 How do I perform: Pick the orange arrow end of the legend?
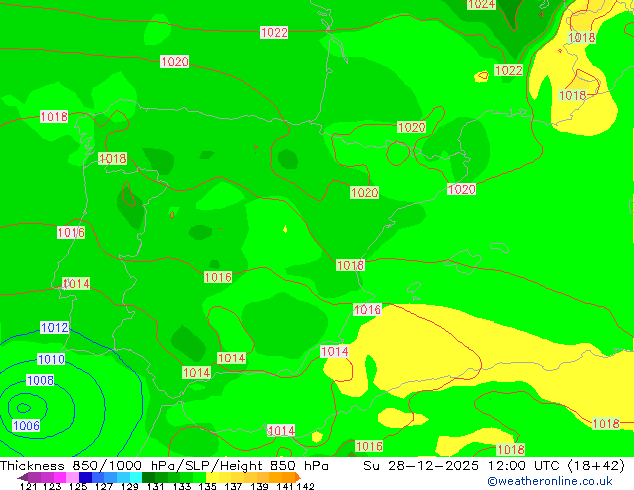[x=298, y=477]
